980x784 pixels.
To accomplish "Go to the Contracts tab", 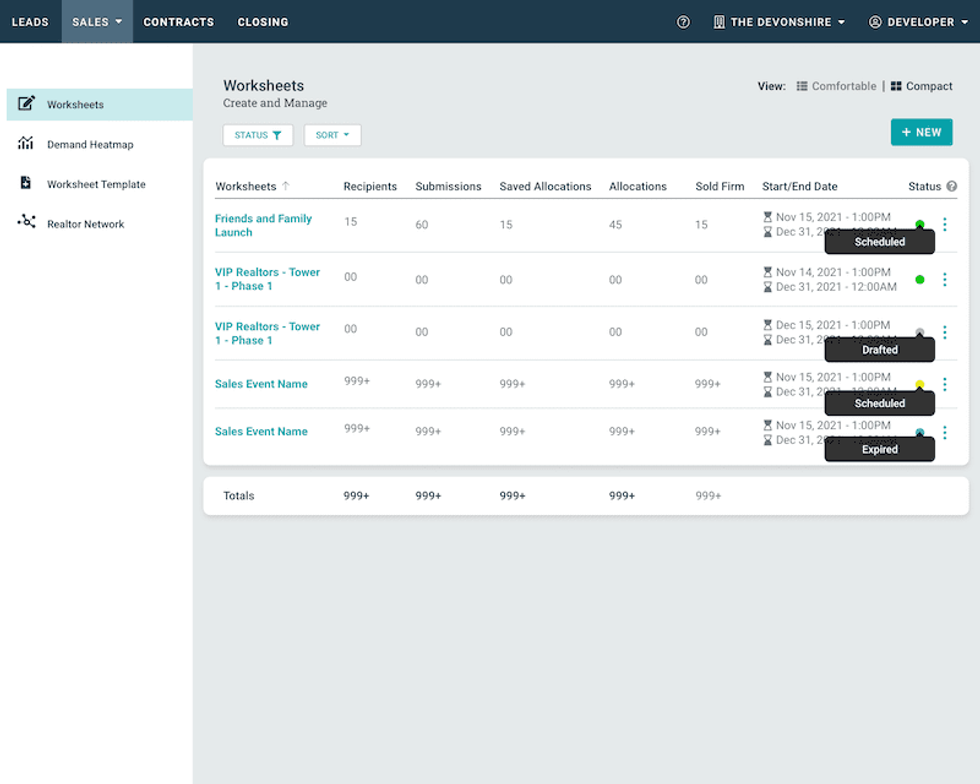I will pos(178,22).
